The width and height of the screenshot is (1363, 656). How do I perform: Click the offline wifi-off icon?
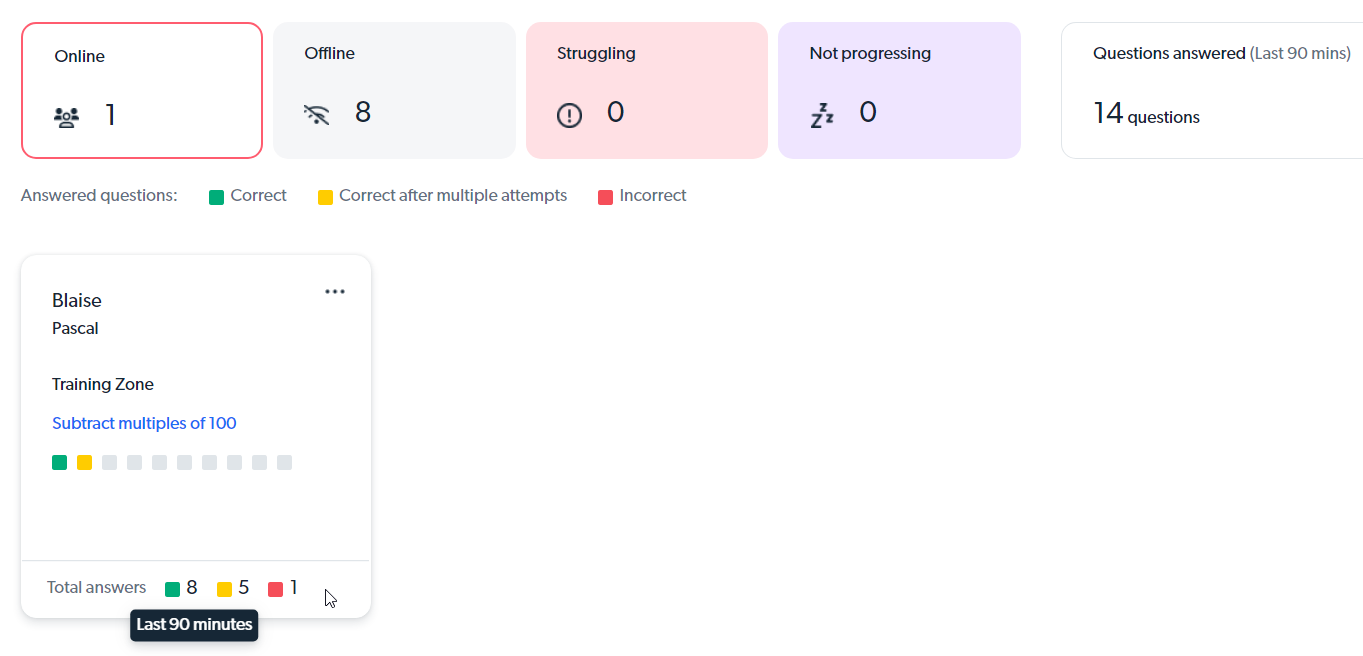pos(316,114)
